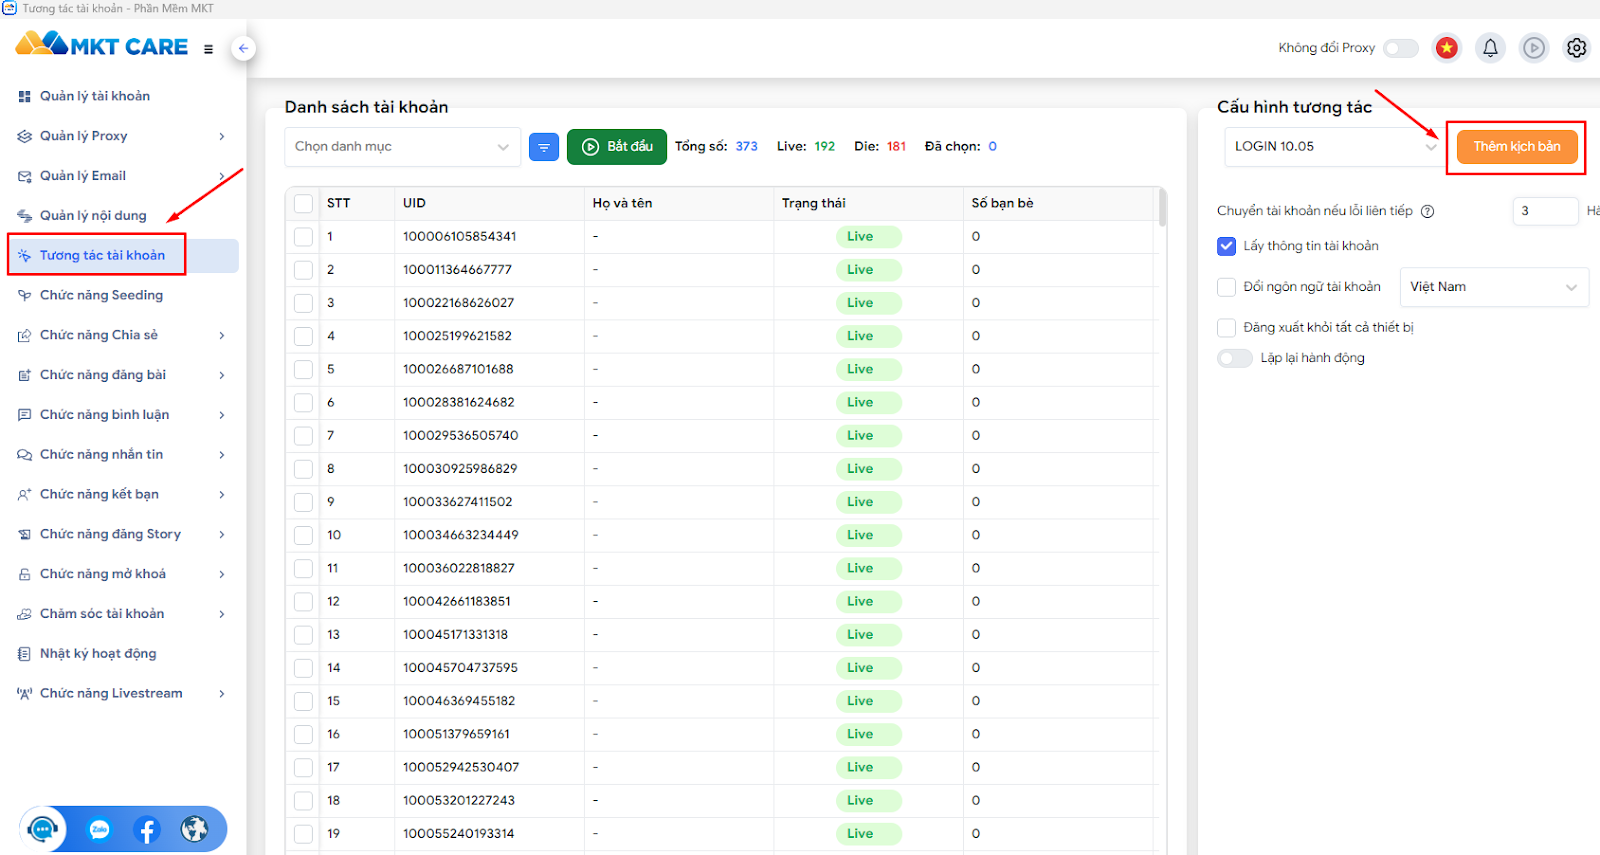This screenshot has width=1600, height=855.
Task: Click the Chức năng mở khoá lock icon
Action: click(x=24, y=574)
